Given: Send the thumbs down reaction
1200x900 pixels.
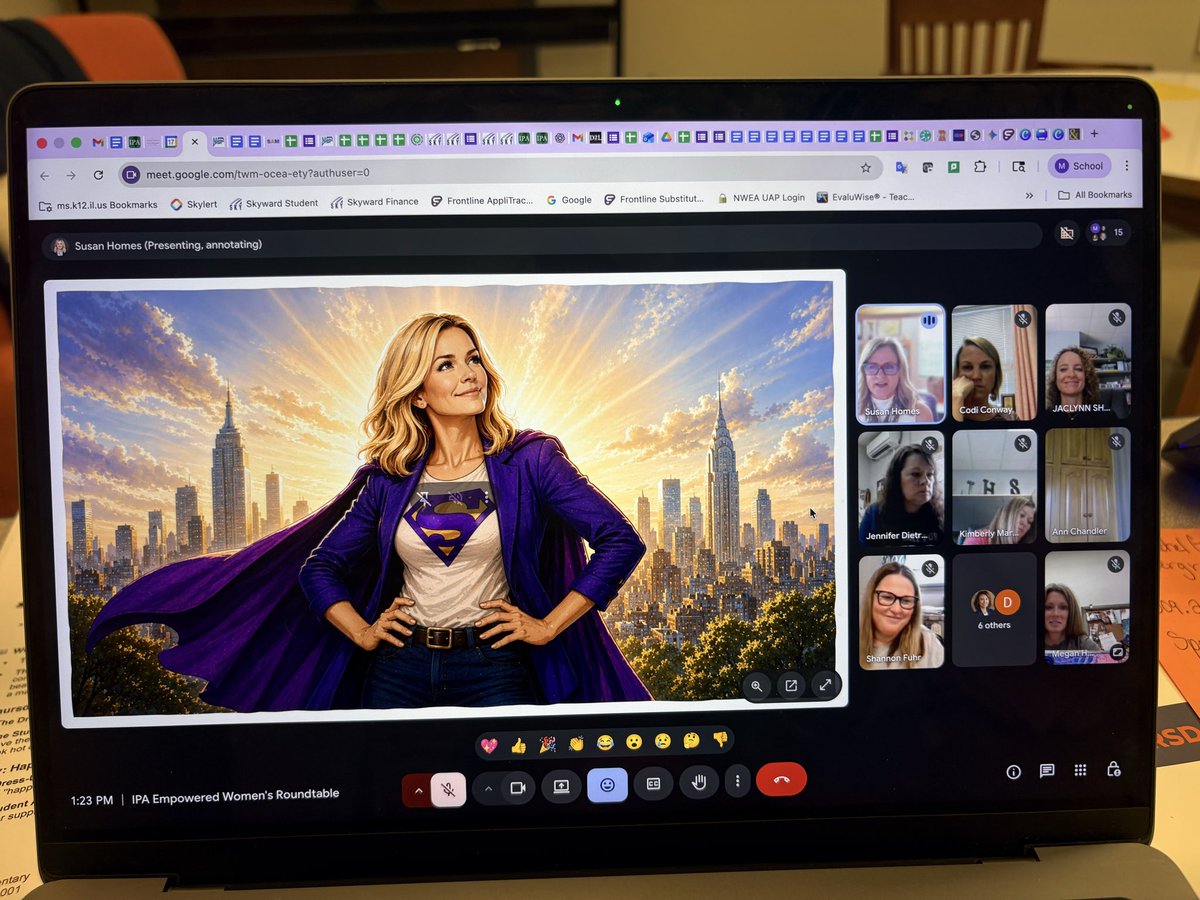Looking at the screenshot, I should pyautogui.click(x=720, y=739).
